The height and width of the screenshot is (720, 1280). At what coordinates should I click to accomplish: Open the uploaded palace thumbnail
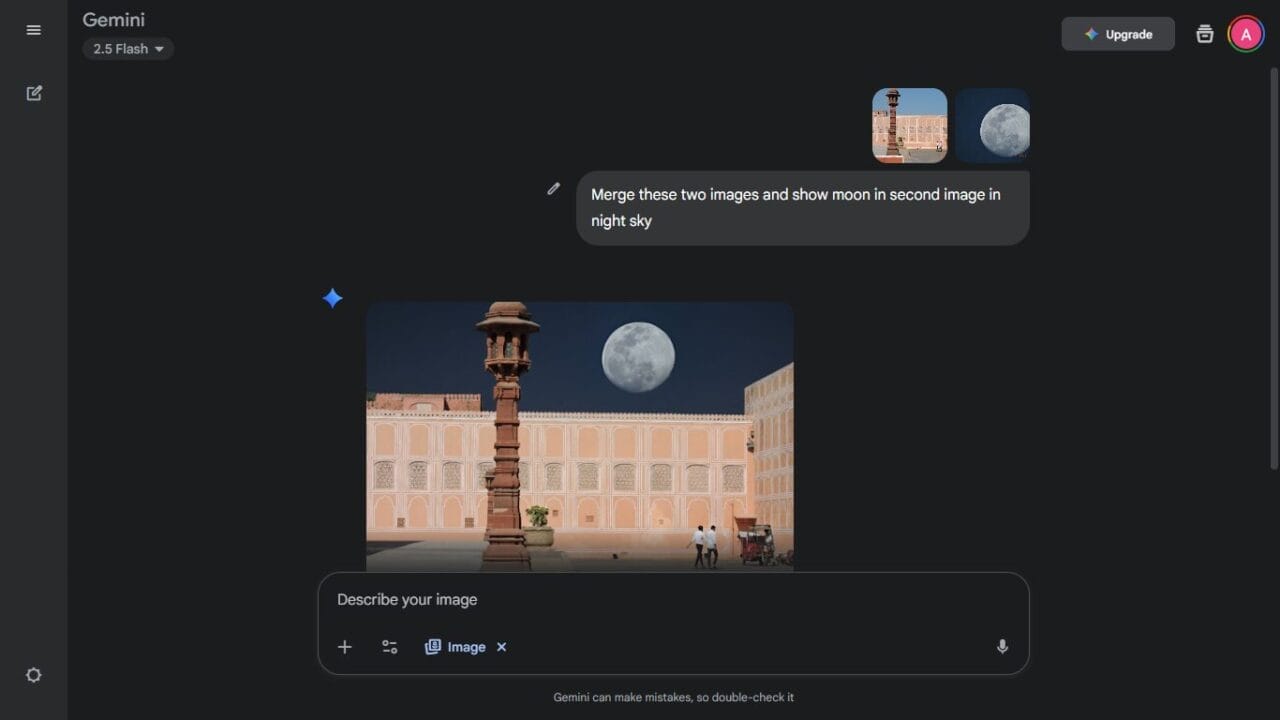coord(909,125)
